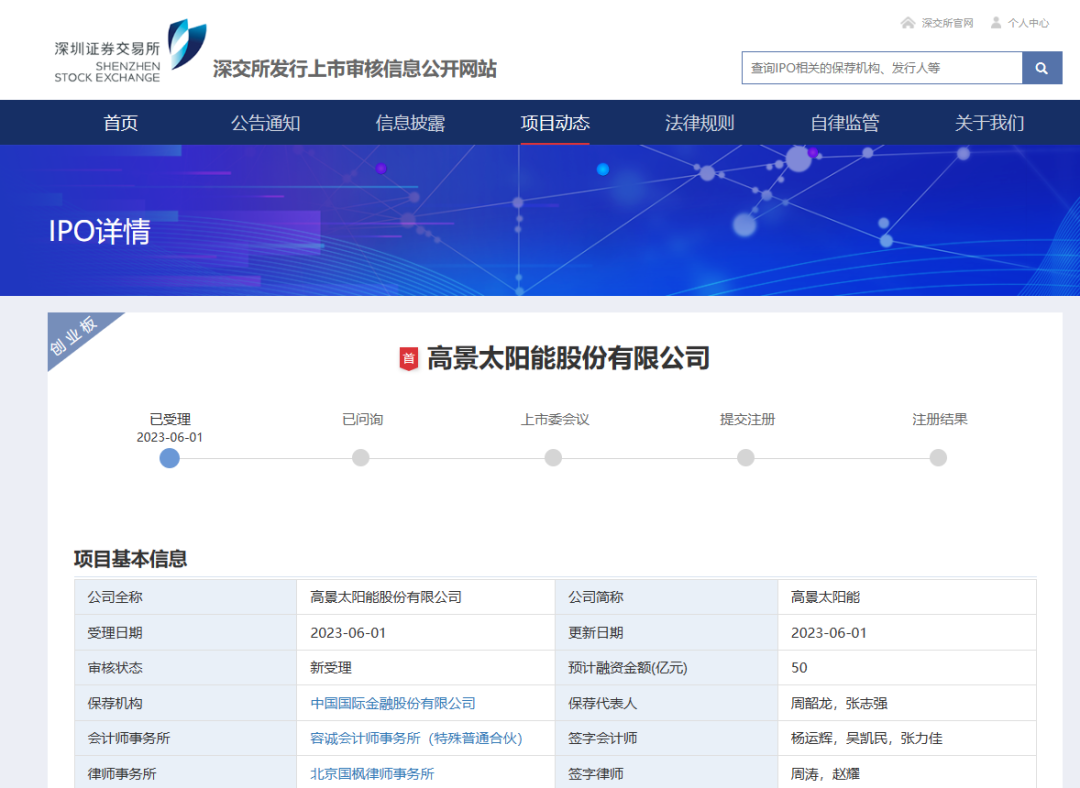Open the 关于我们 menu item

click(989, 123)
